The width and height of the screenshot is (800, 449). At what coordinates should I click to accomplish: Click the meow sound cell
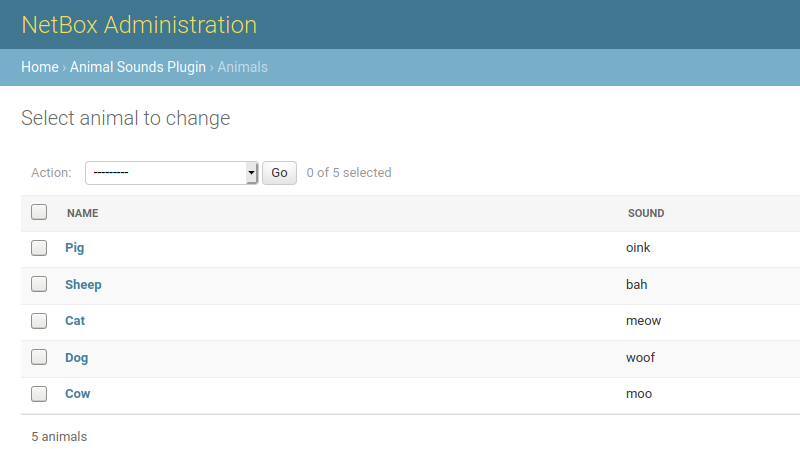coord(643,321)
